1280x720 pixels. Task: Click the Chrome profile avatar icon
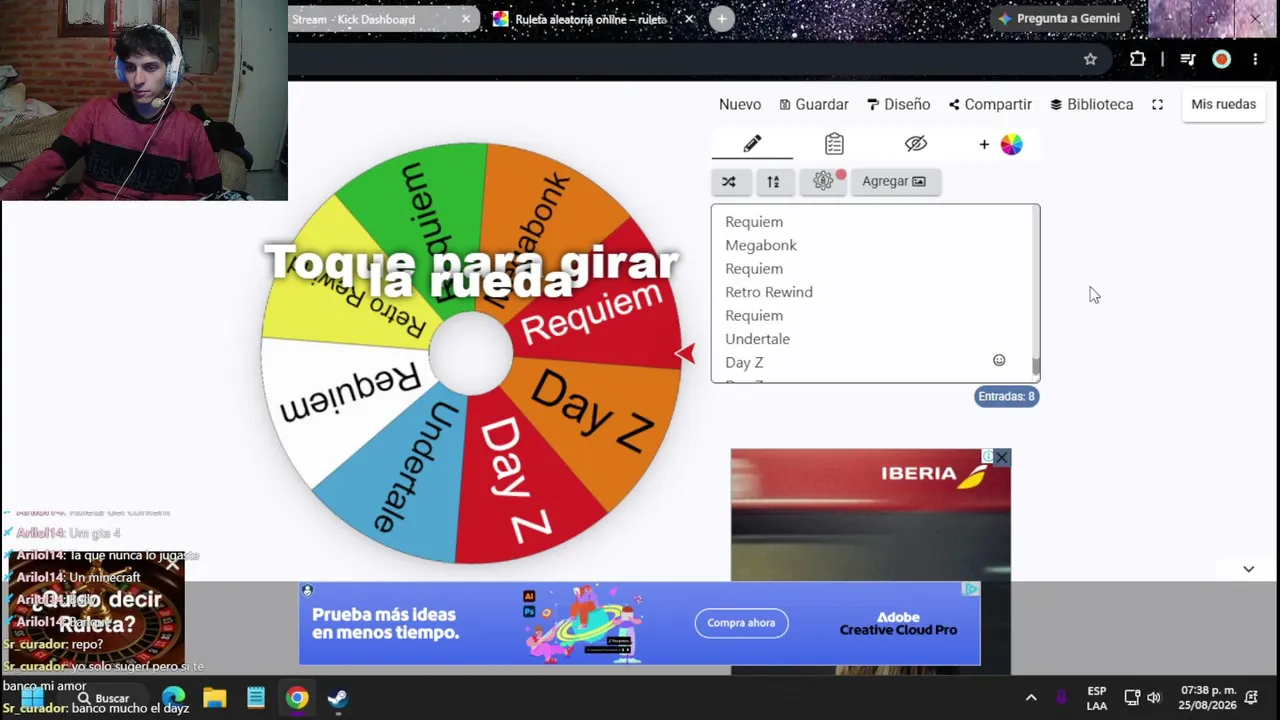[1221, 59]
